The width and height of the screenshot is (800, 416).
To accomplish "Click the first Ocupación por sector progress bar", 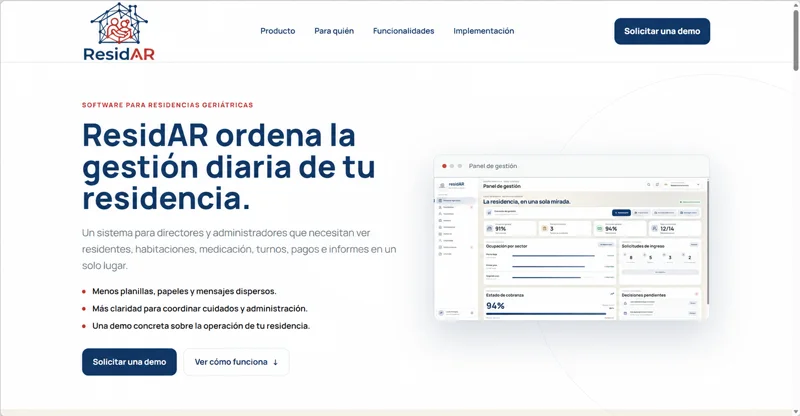I will coord(554,256).
